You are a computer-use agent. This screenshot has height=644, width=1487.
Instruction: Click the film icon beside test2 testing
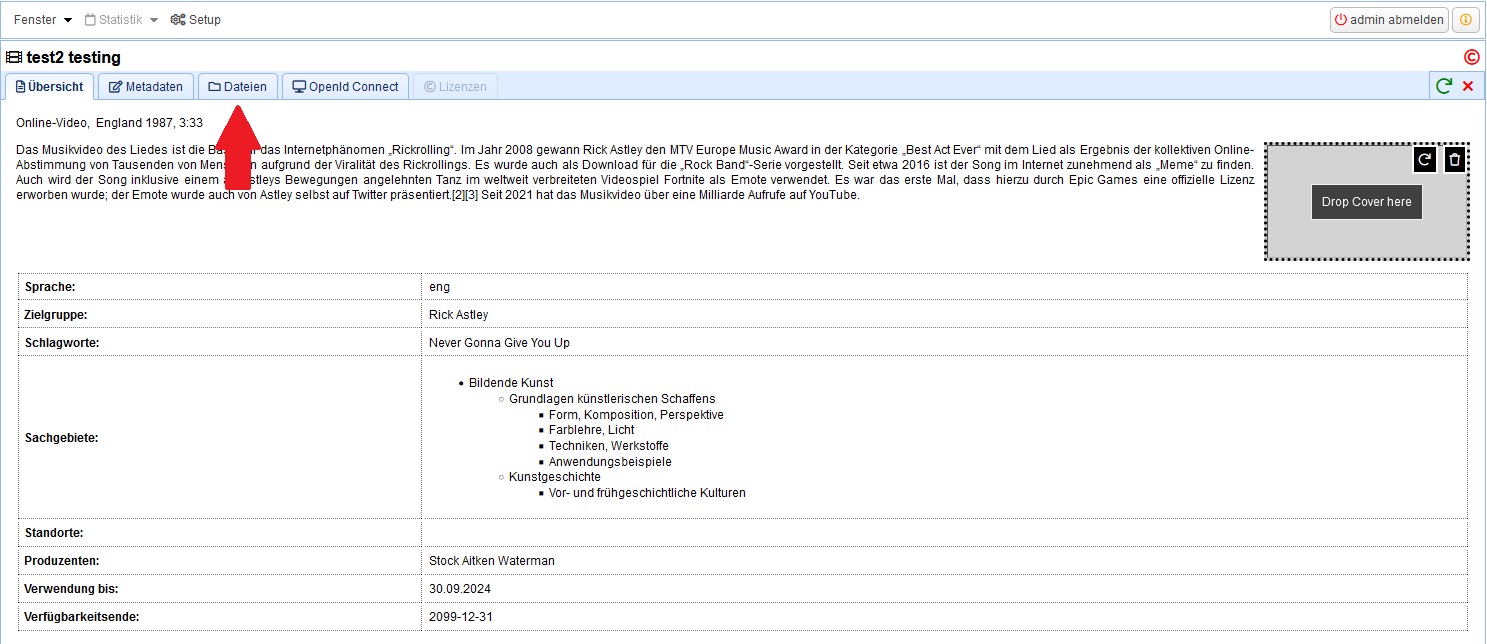click(x=14, y=58)
